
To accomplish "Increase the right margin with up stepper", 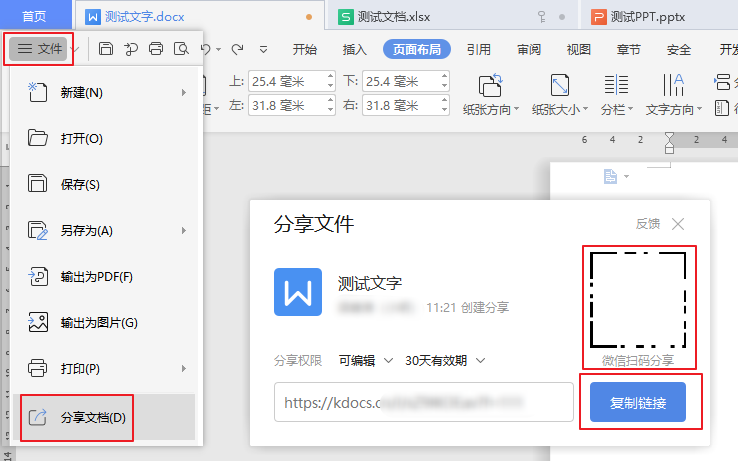I will click(444, 100).
